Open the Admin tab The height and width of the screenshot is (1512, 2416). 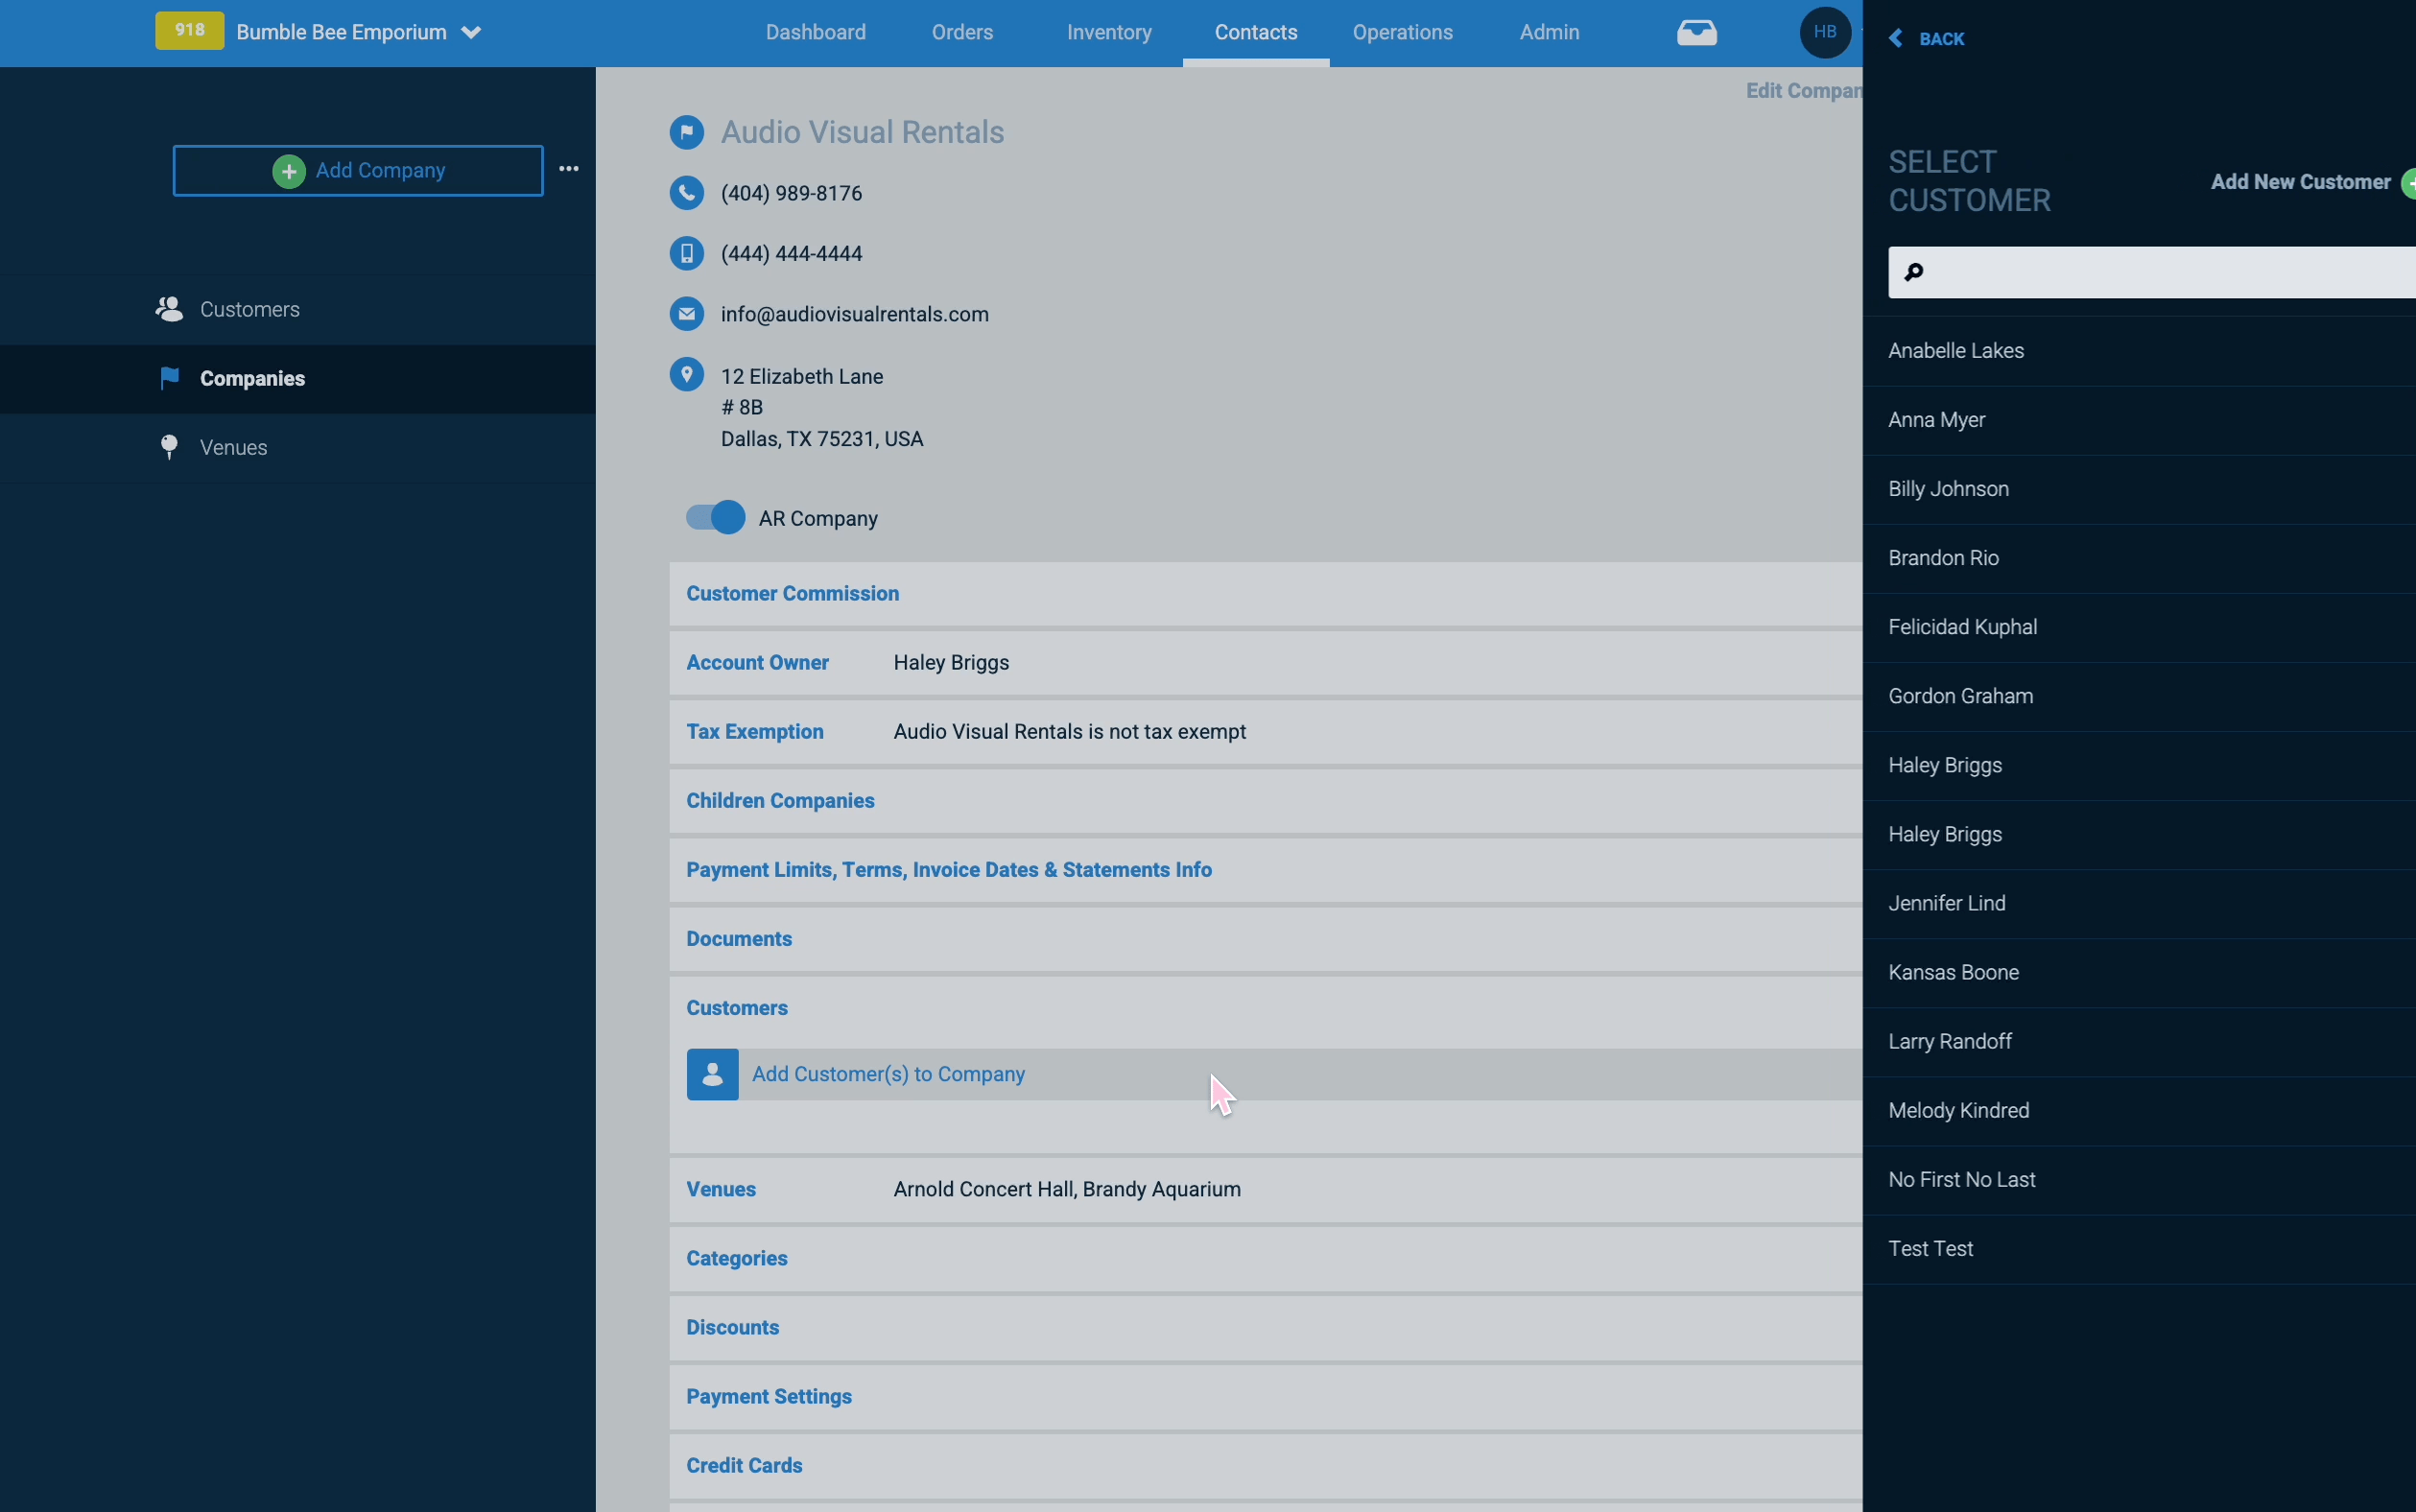(1549, 32)
